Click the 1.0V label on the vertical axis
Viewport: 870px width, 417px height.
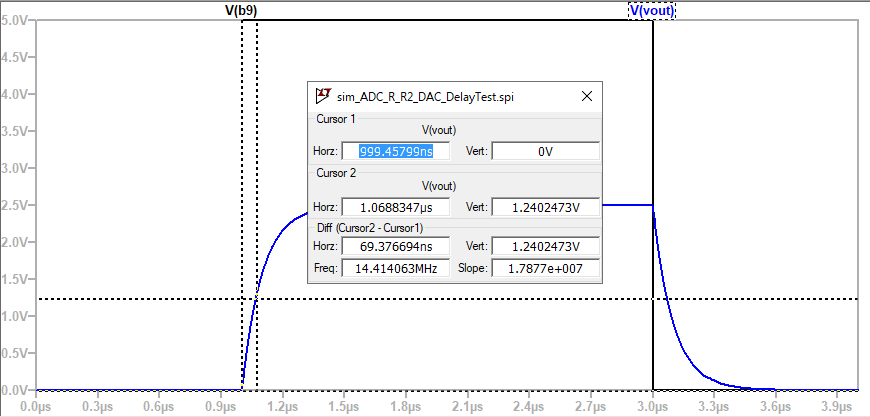pyautogui.click(x=18, y=315)
